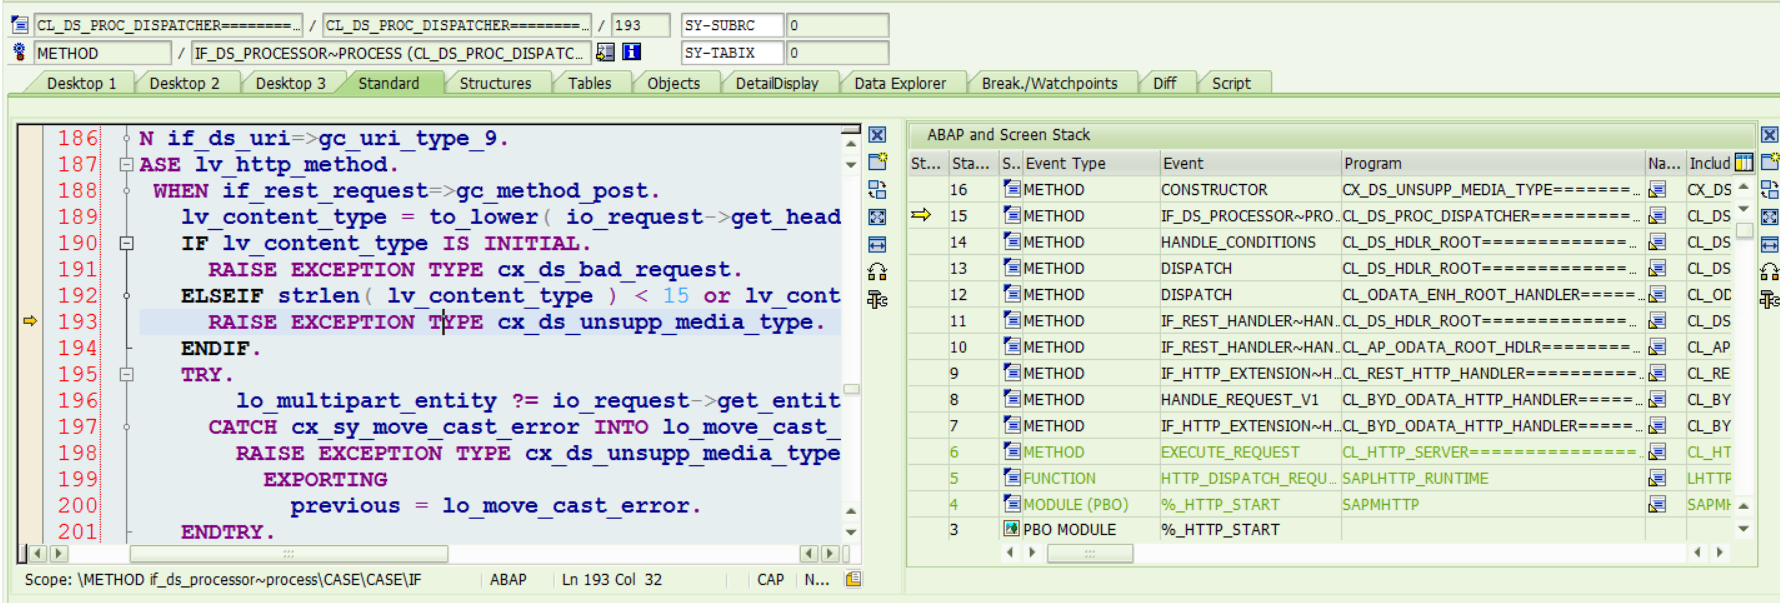The image size is (1780, 603).
Task: Open new tool icon beside source code
Action: (x=877, y=162)
